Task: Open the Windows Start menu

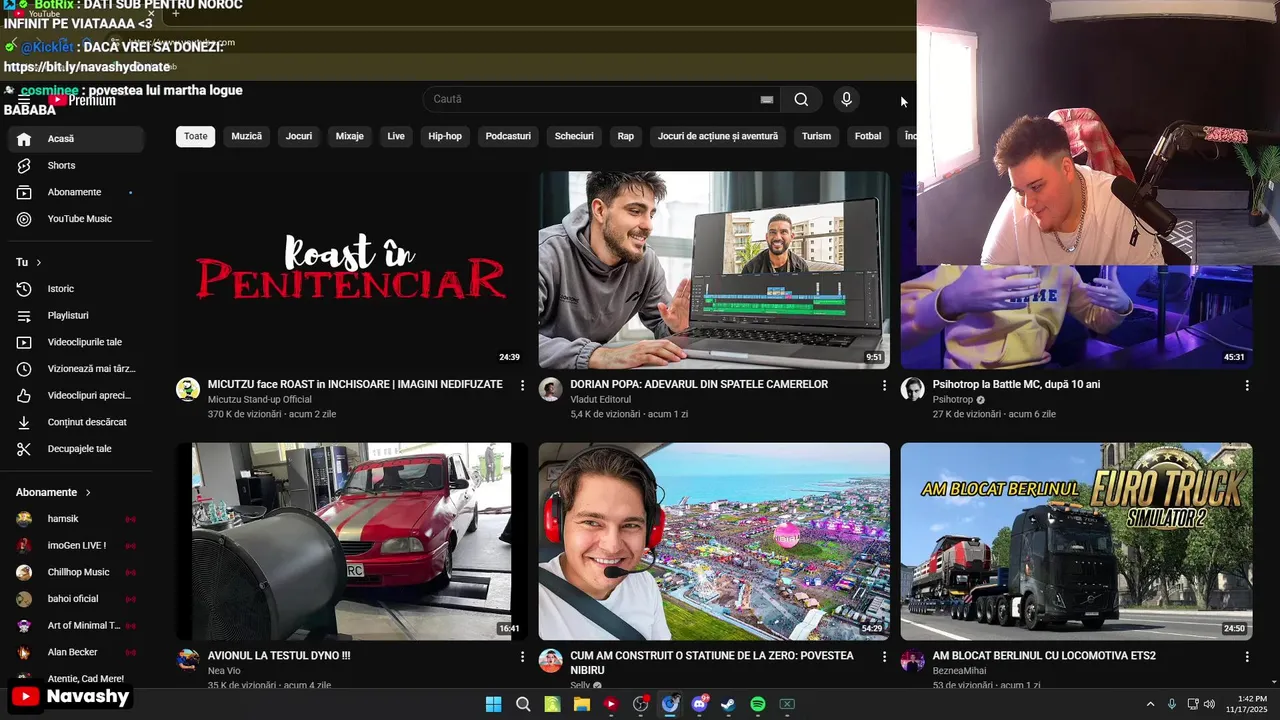Action: coord(493,705)
